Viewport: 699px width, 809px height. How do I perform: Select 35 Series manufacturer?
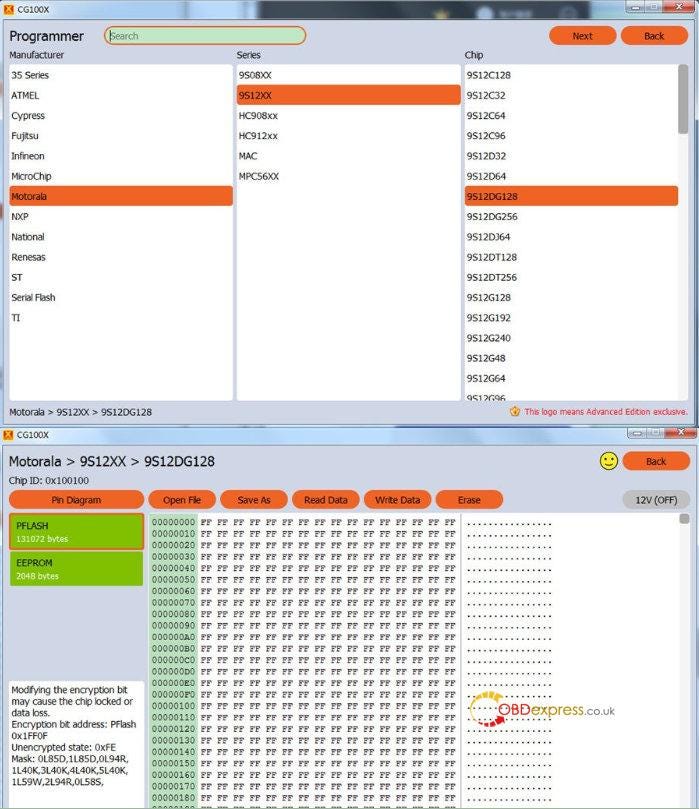[x=121, y=75]
